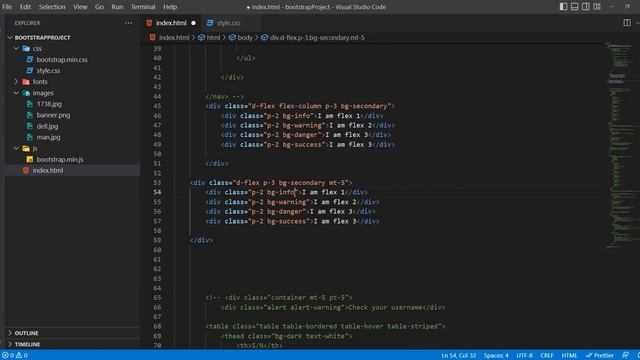Click line number 45 in gutter
The width and height of the screenshot is (640, 360).
[157, 106]
